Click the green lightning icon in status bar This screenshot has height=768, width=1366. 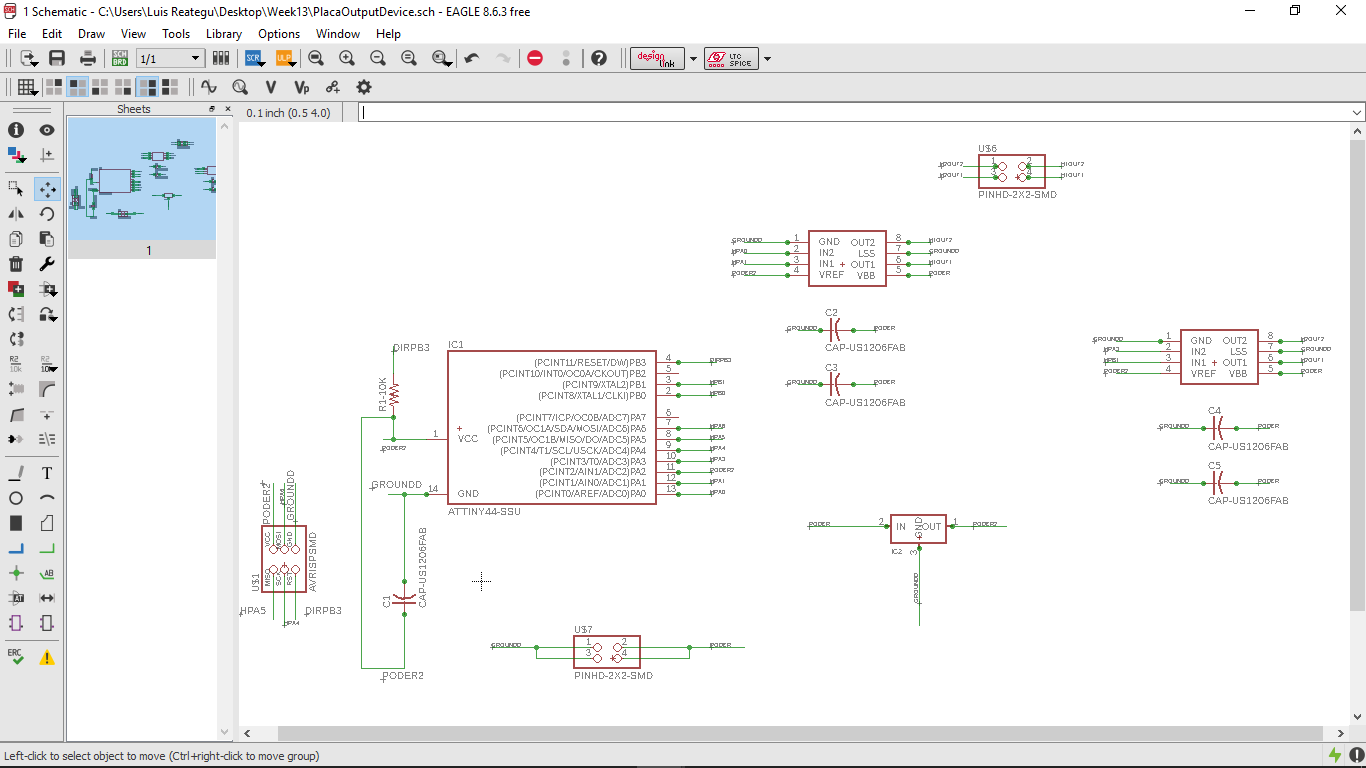pyautogui.click(x=1335, y=756)
